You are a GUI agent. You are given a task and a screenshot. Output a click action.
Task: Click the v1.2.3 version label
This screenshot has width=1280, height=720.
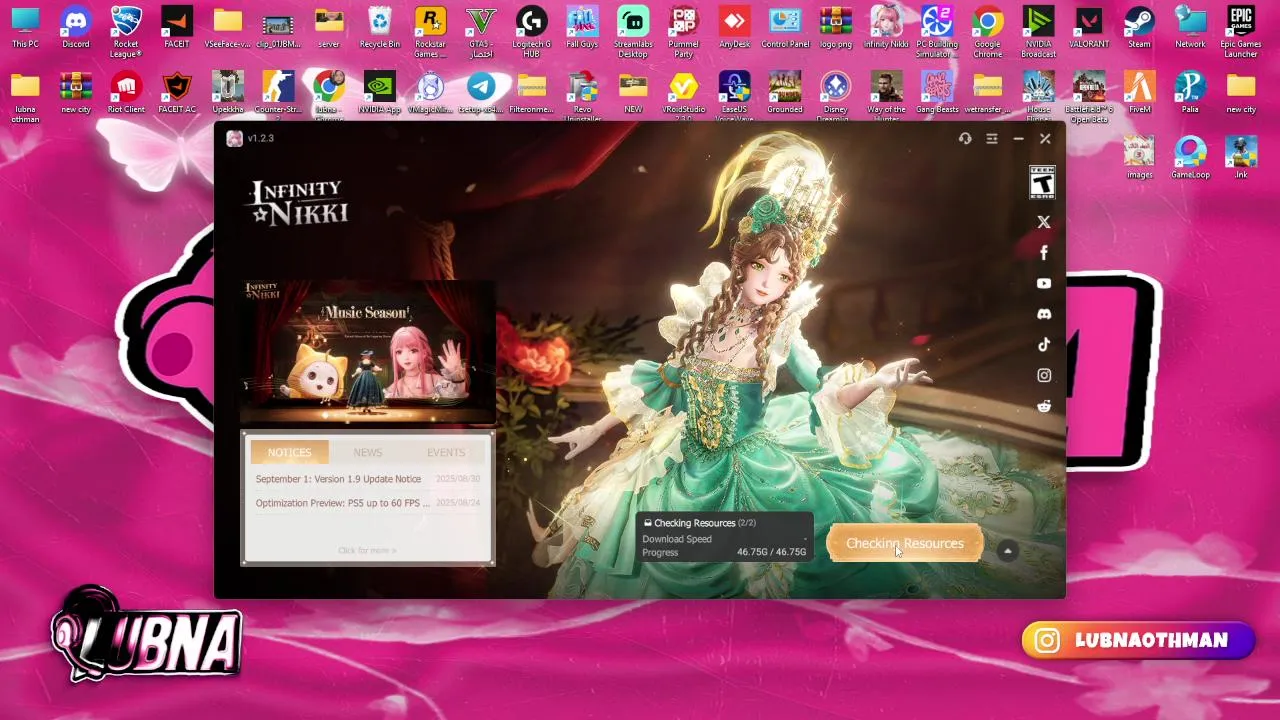coord(260,138)
